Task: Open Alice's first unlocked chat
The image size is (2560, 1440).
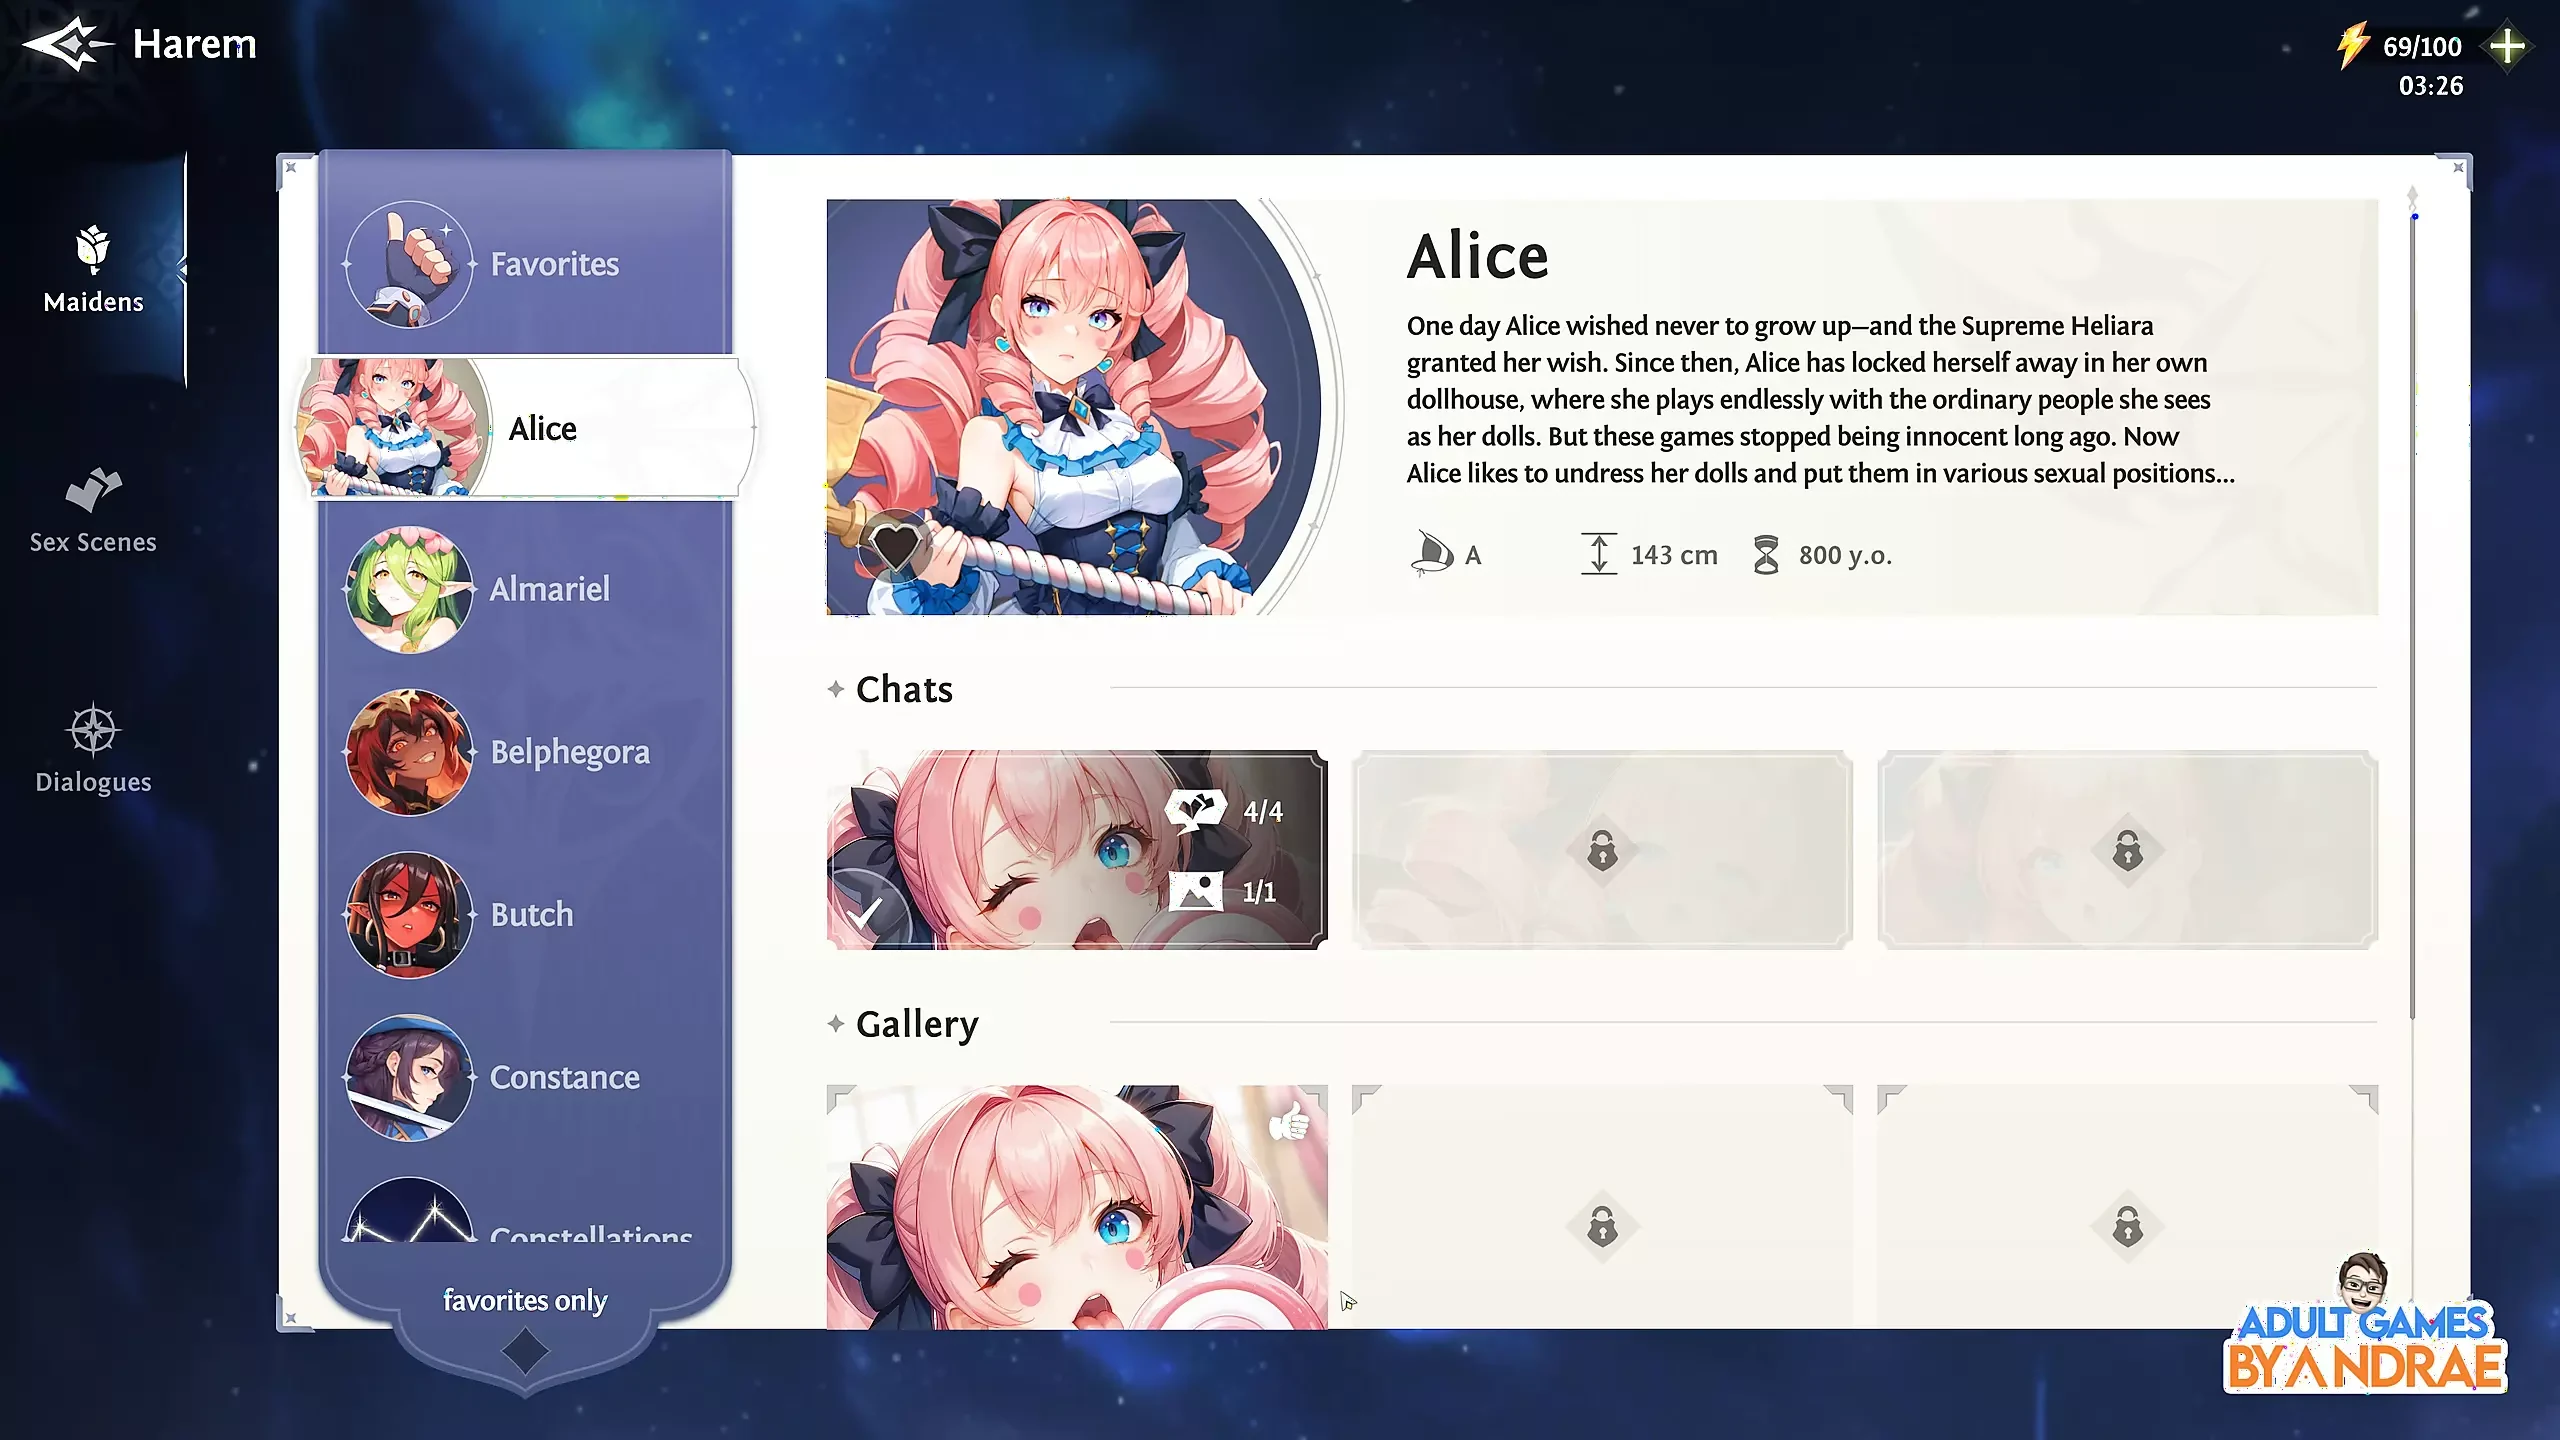Action: click(1076, 849)
